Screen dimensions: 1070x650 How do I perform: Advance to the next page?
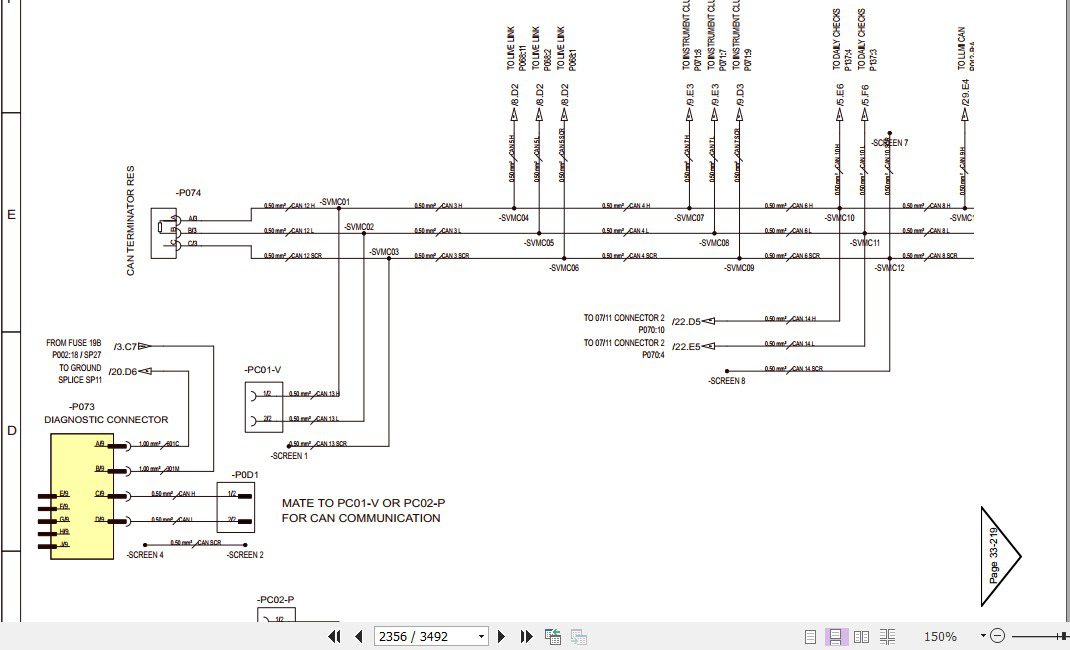(501, 636)
